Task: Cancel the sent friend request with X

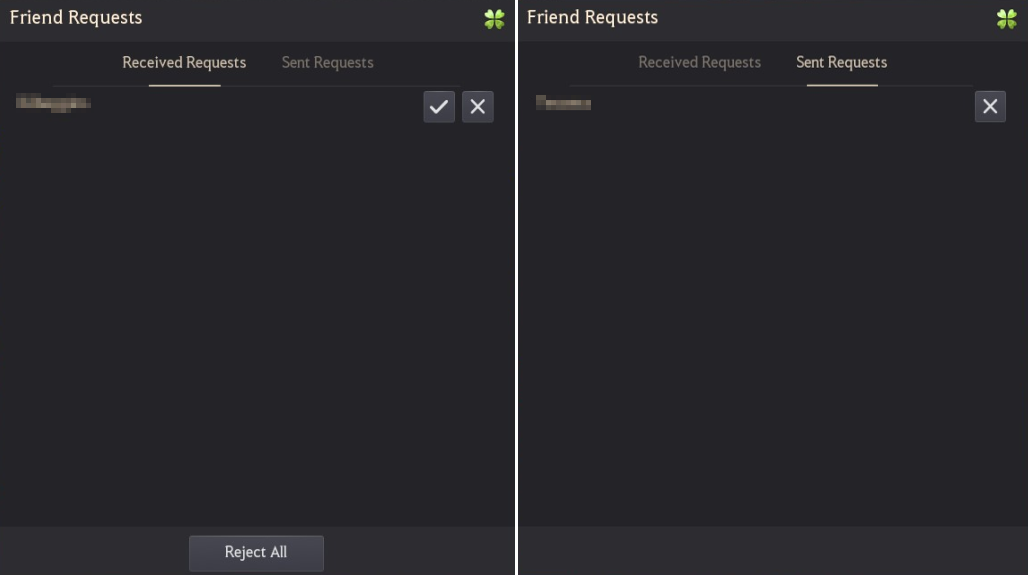Action: tap(990, 106)
